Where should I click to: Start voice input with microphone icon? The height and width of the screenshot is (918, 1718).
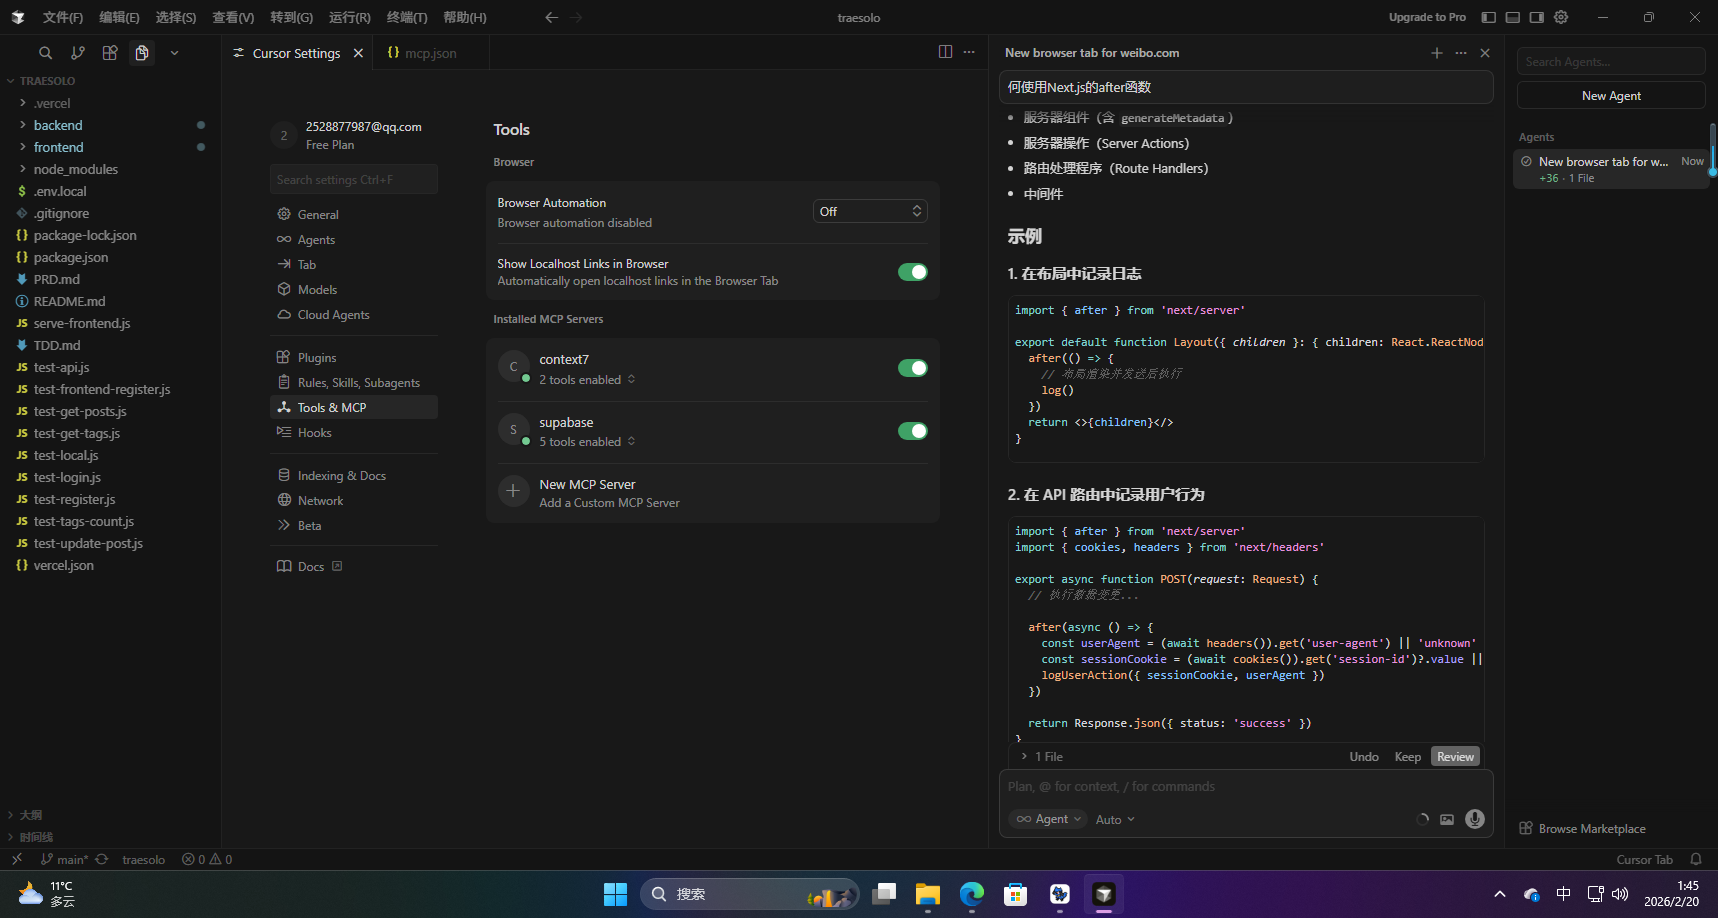pyautogui.click(x=1475, y=819)
